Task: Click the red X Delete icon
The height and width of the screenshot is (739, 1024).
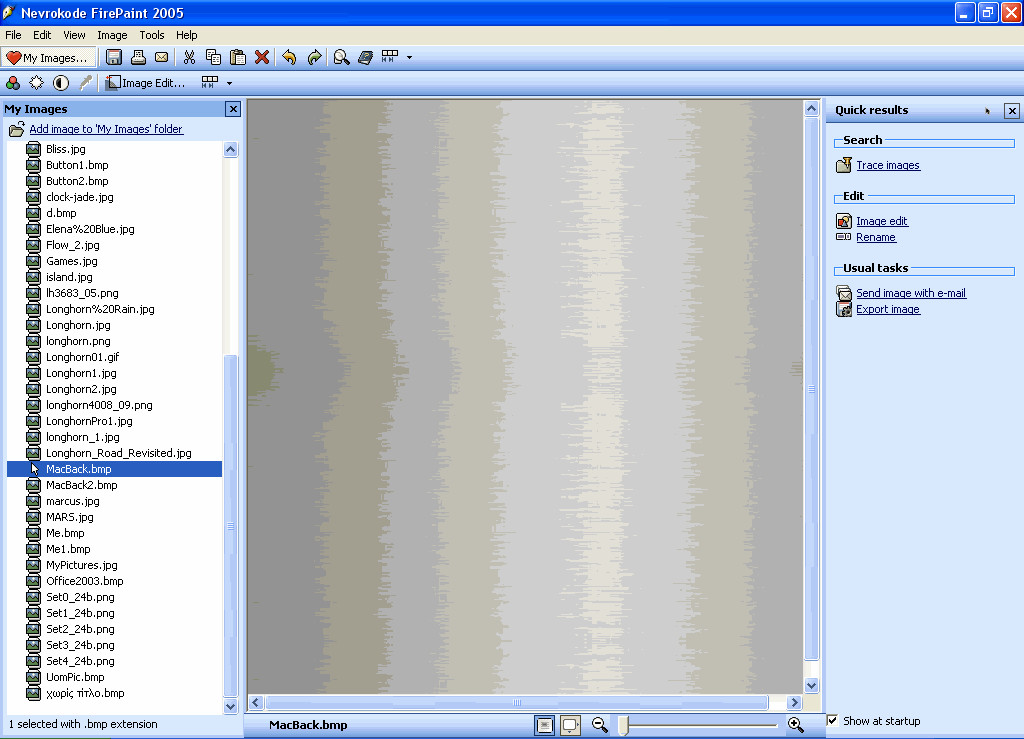Action: tap(262, 57)
